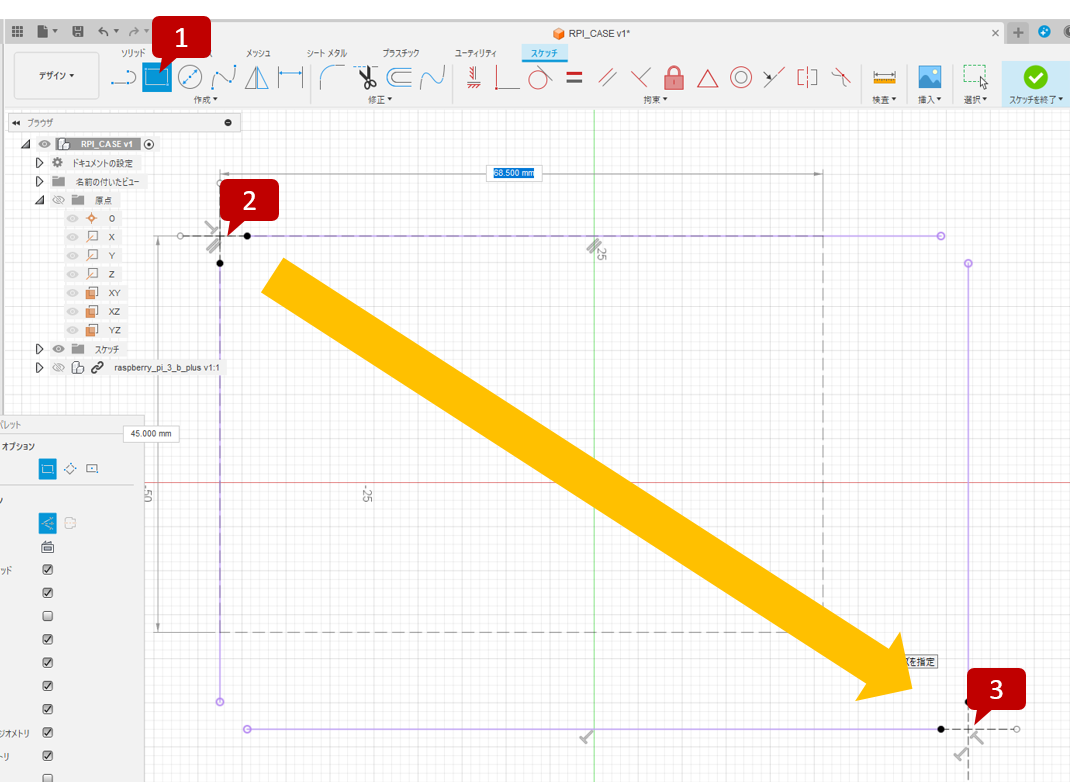This screenshot has height=782, width=1070.
Task: Toggle visibility of the スケッチ folder
Action: [59, 349]
